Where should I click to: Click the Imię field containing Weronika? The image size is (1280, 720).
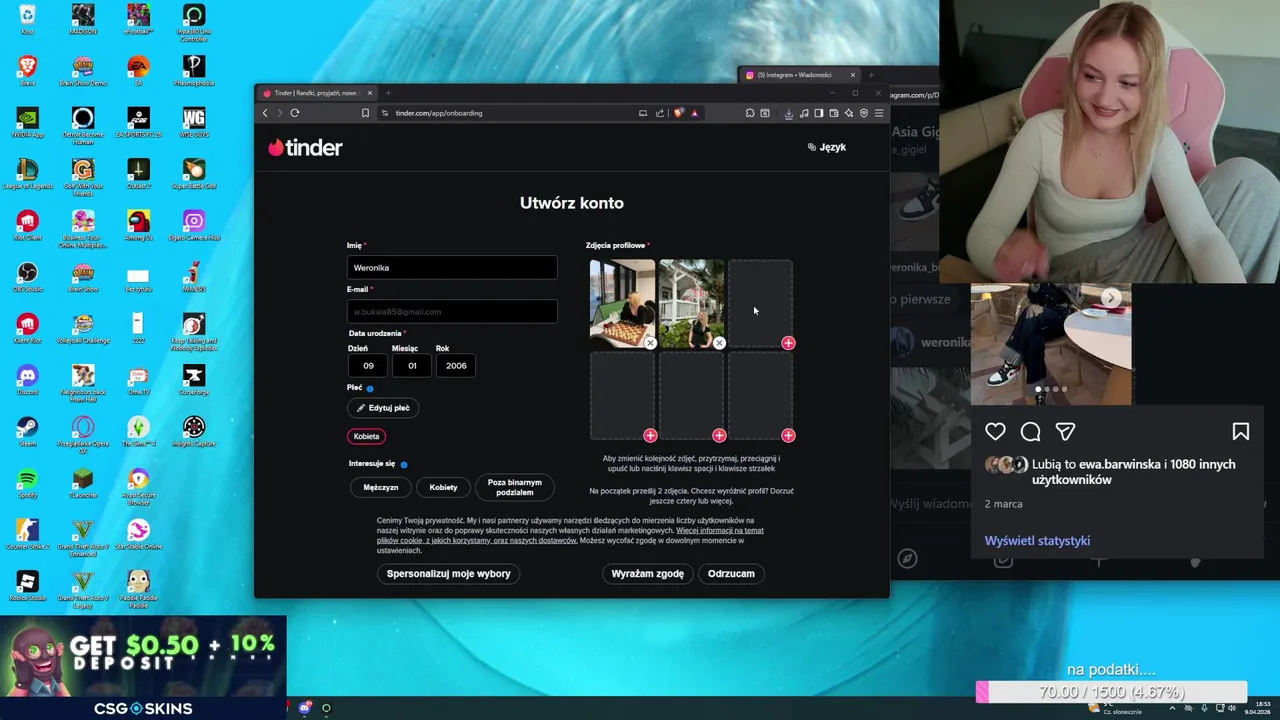point(452,268)
